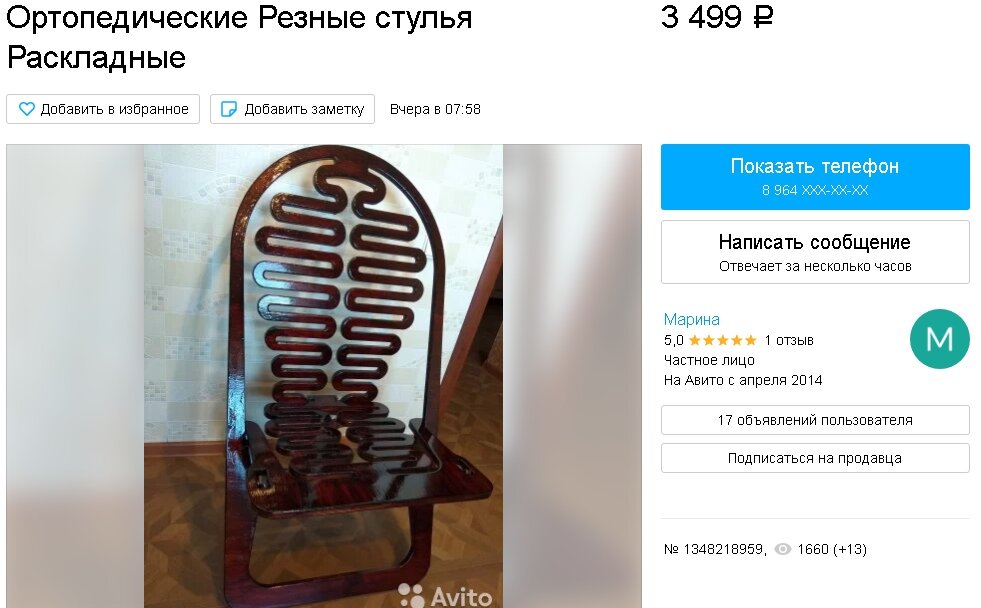Viewport: 981px width, 608px height.
Task: Click the heart icon for favorites
Action: pyautogui.click(x=26, y=109)
